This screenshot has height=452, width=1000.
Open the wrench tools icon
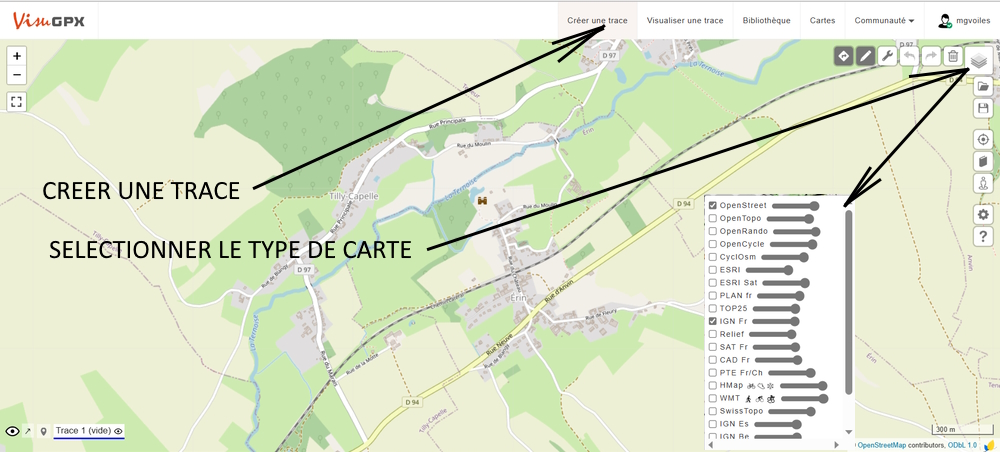pos(887,56)
